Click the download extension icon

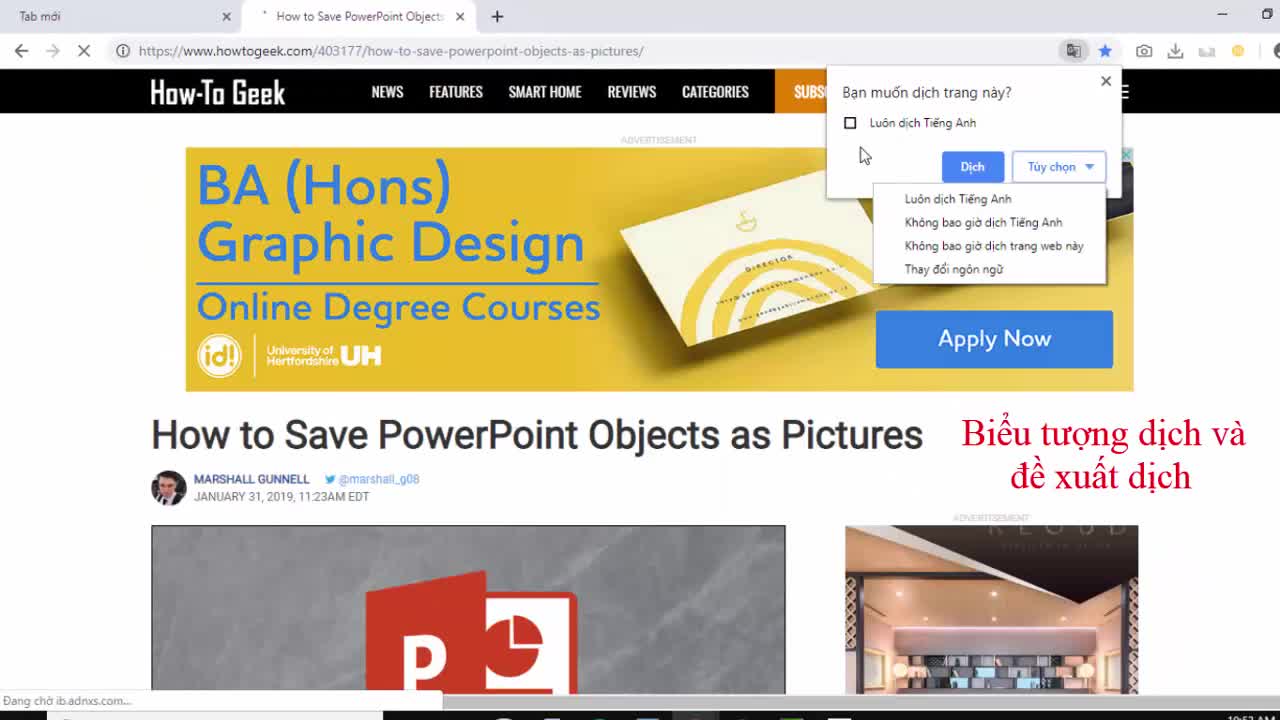point(1176,51)
